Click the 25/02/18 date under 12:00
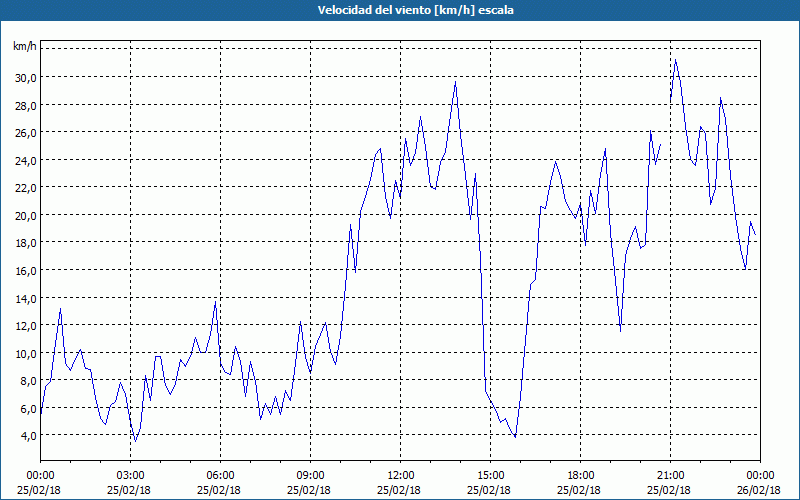Screen dimensions: 800x500 [x=399, y=490]
